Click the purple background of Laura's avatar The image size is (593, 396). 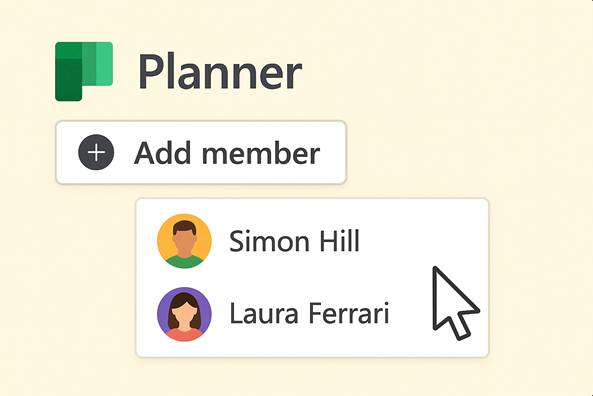click(163, 308)
